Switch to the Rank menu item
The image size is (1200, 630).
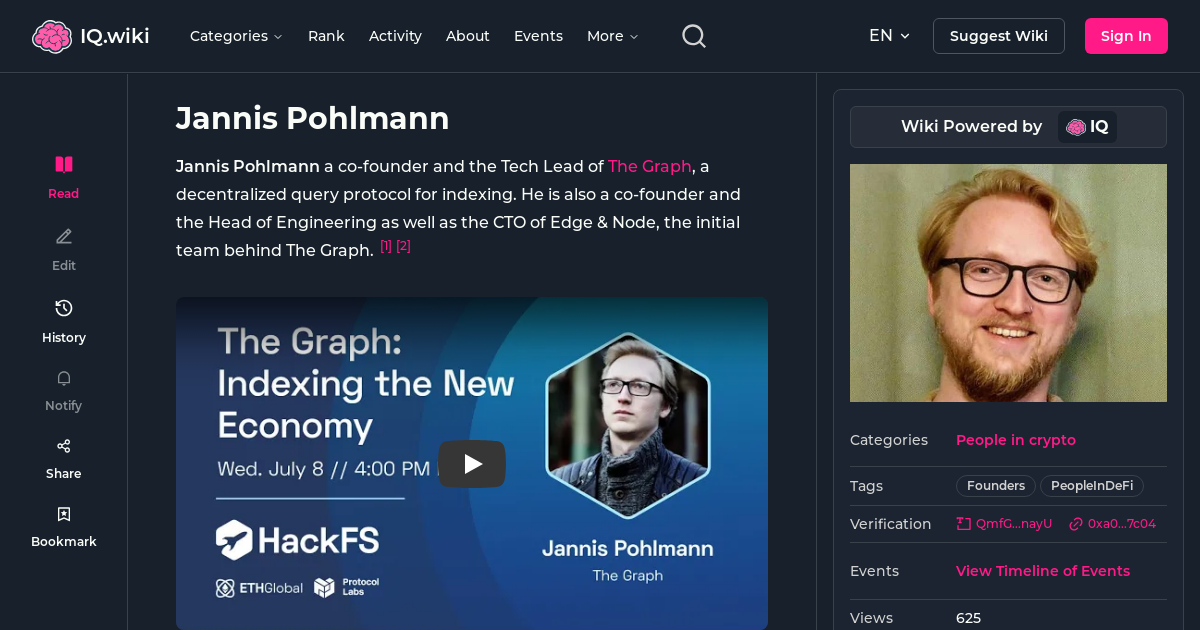pyautogui.click(x=326, y=35)
